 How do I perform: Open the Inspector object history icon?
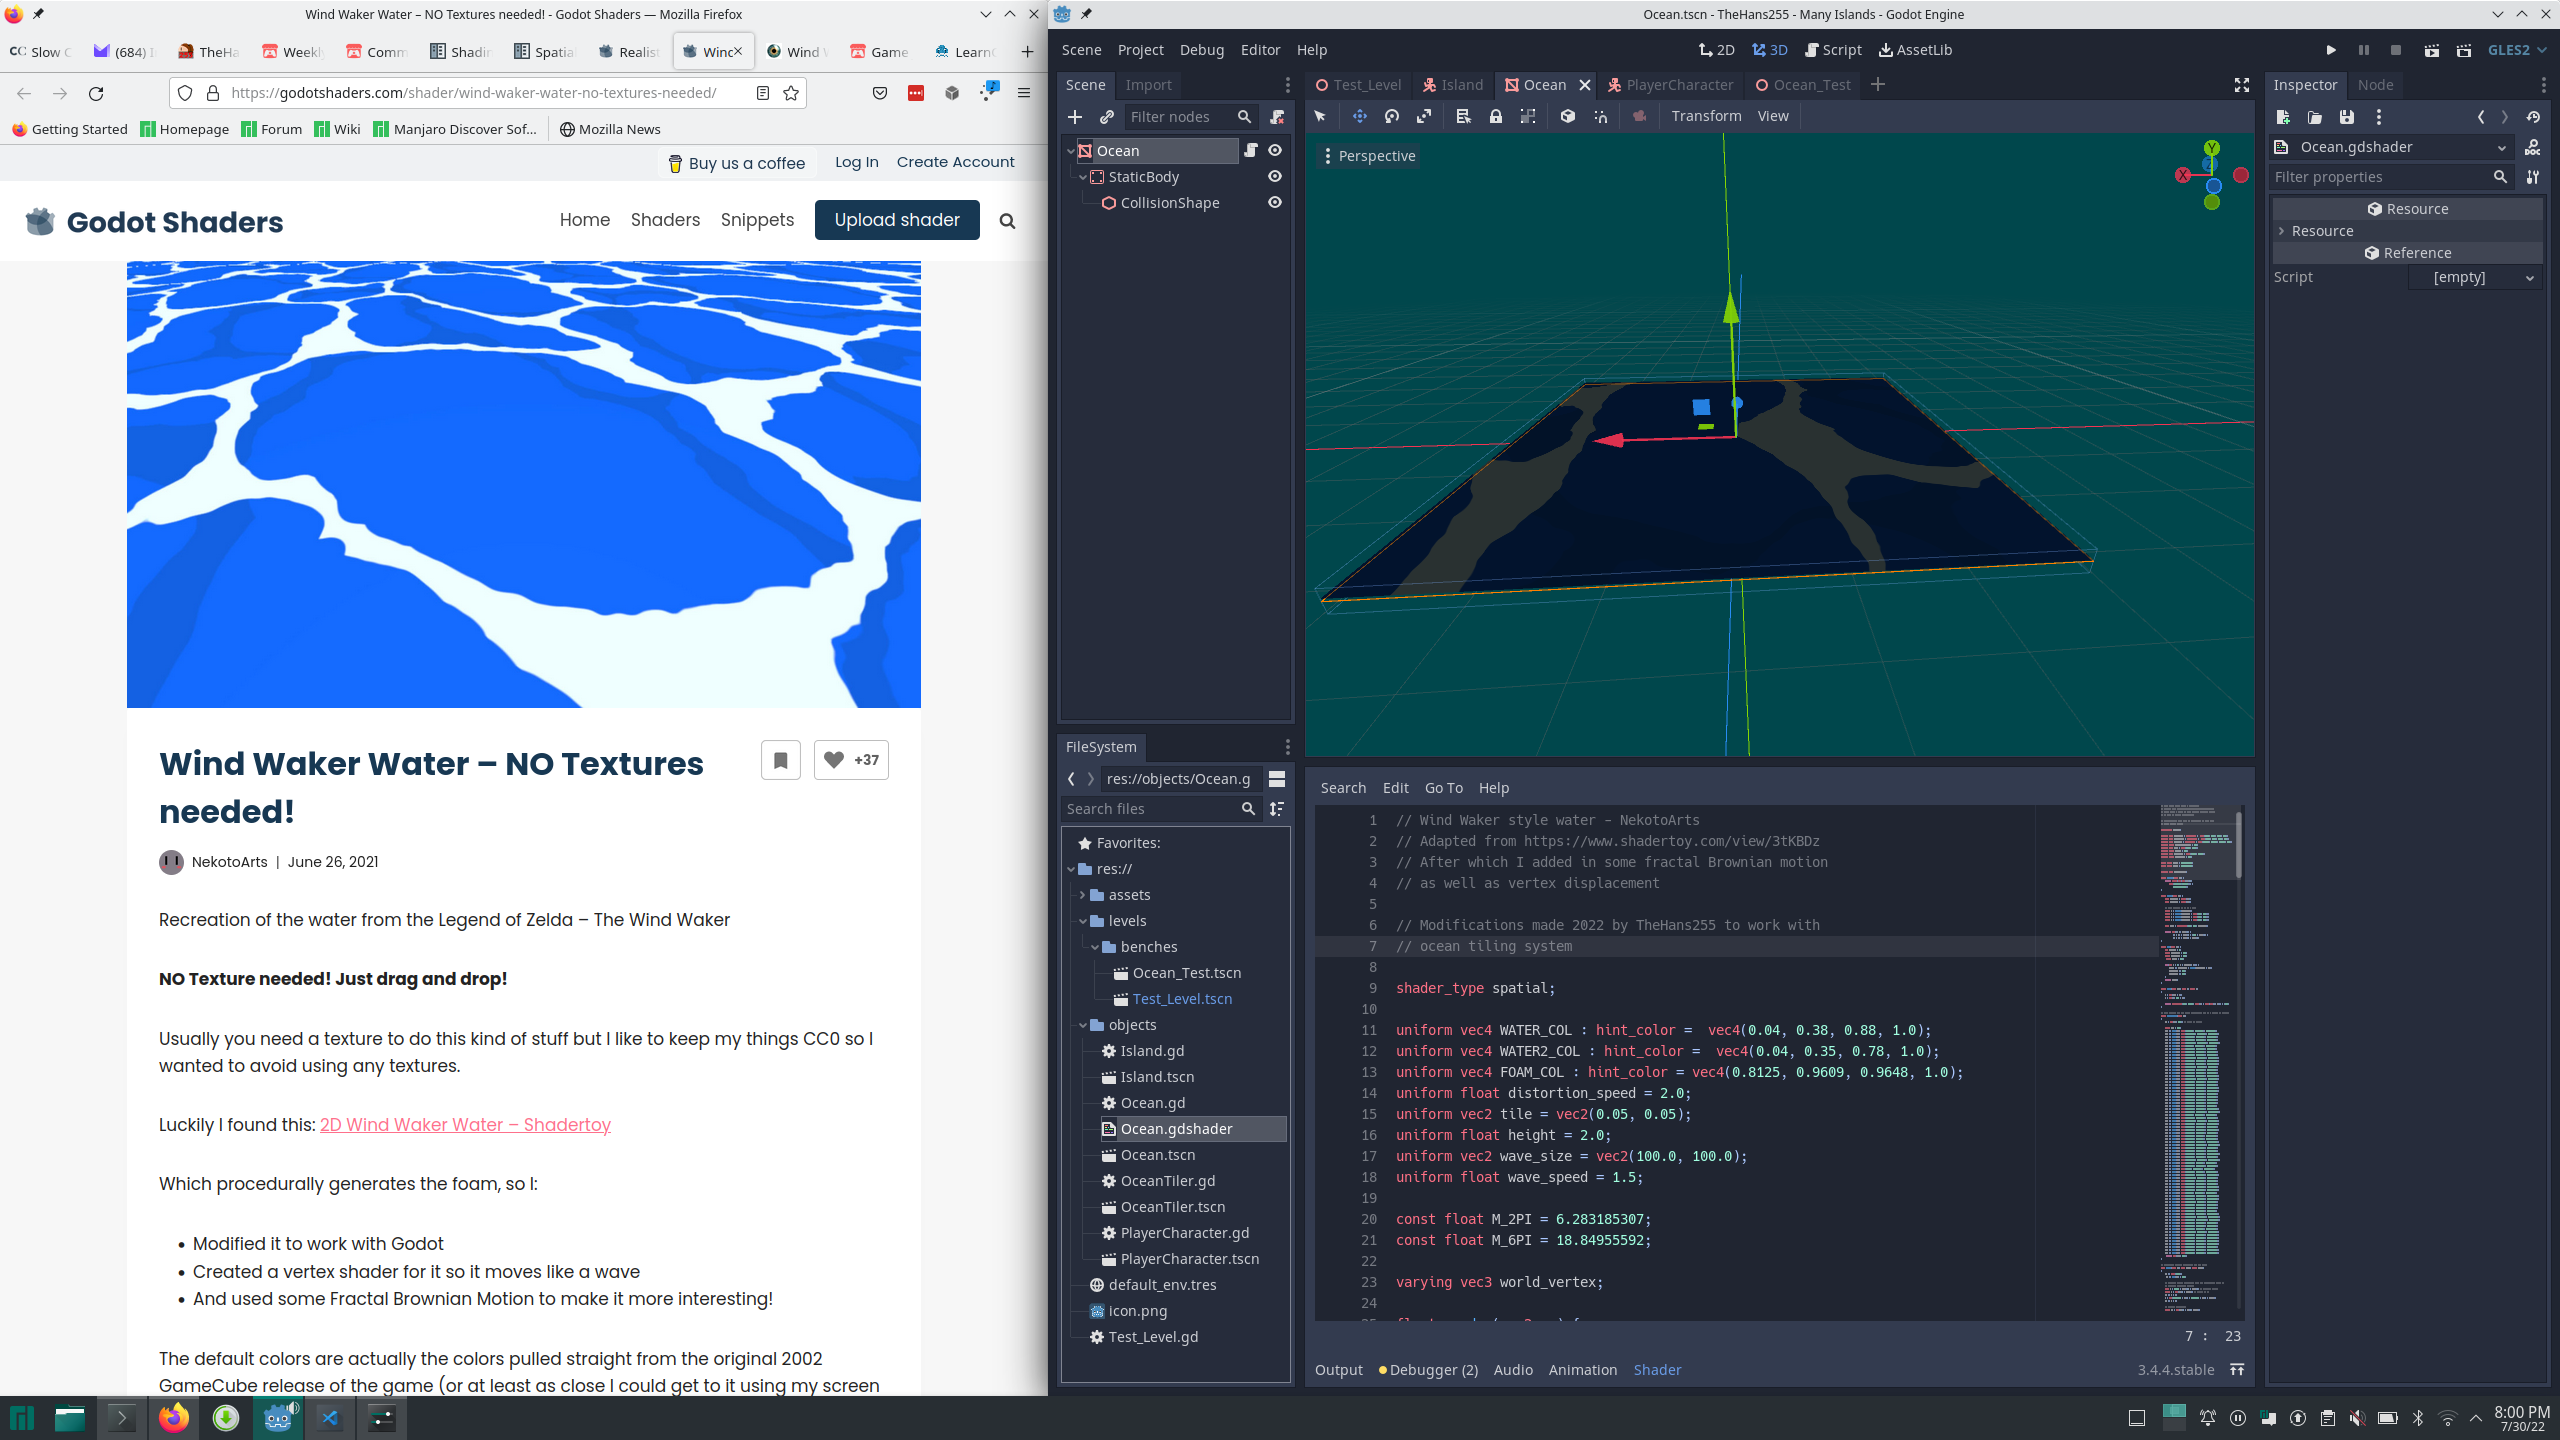2533,117
